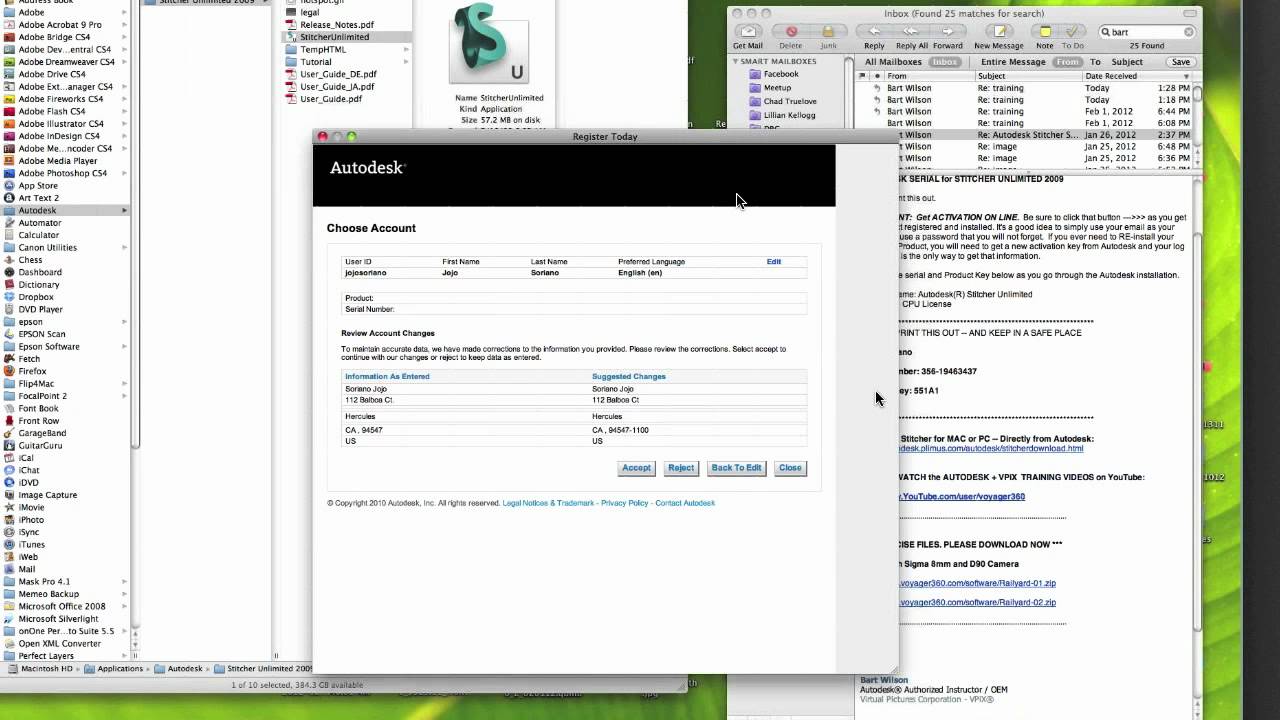Click the To Do checkmark icon

pos(1072,32)
